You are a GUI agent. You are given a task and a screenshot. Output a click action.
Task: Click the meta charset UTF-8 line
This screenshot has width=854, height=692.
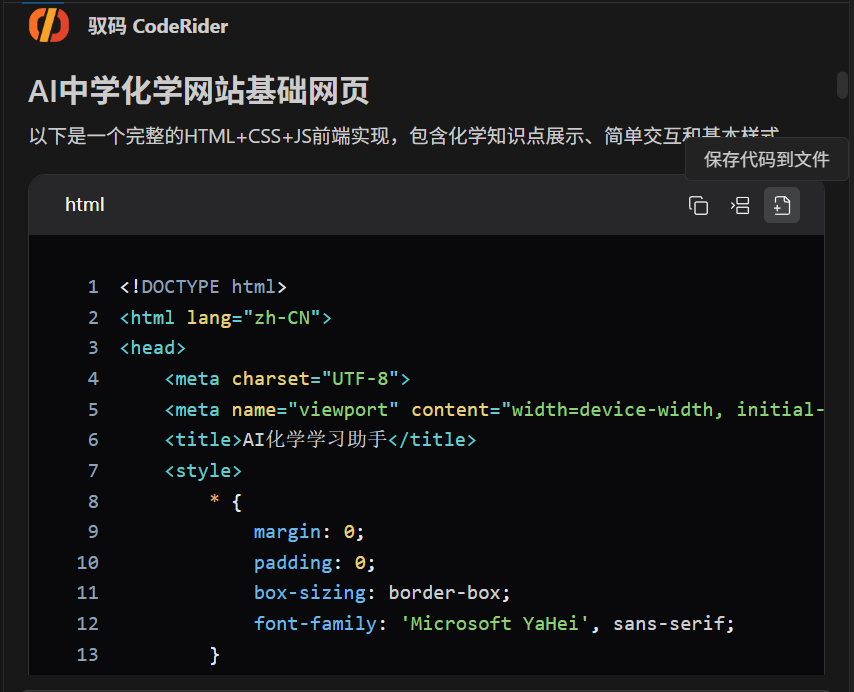287,379
